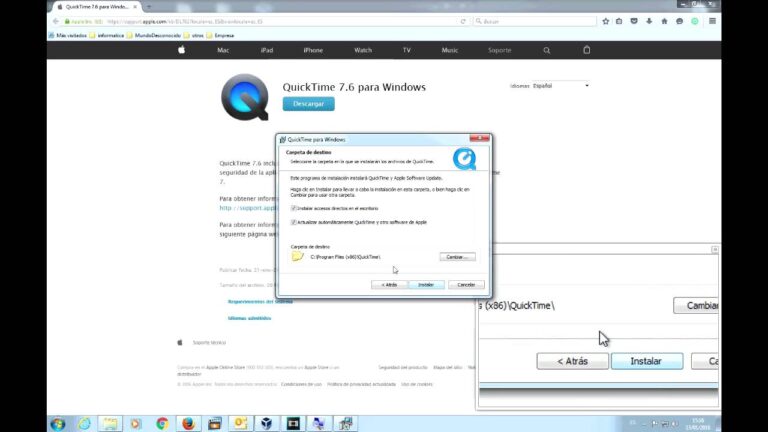Click the small Instalar button in the dialog
Viewport: 768px width, 432px height.
pyautogui.click(x=426, y=285)
